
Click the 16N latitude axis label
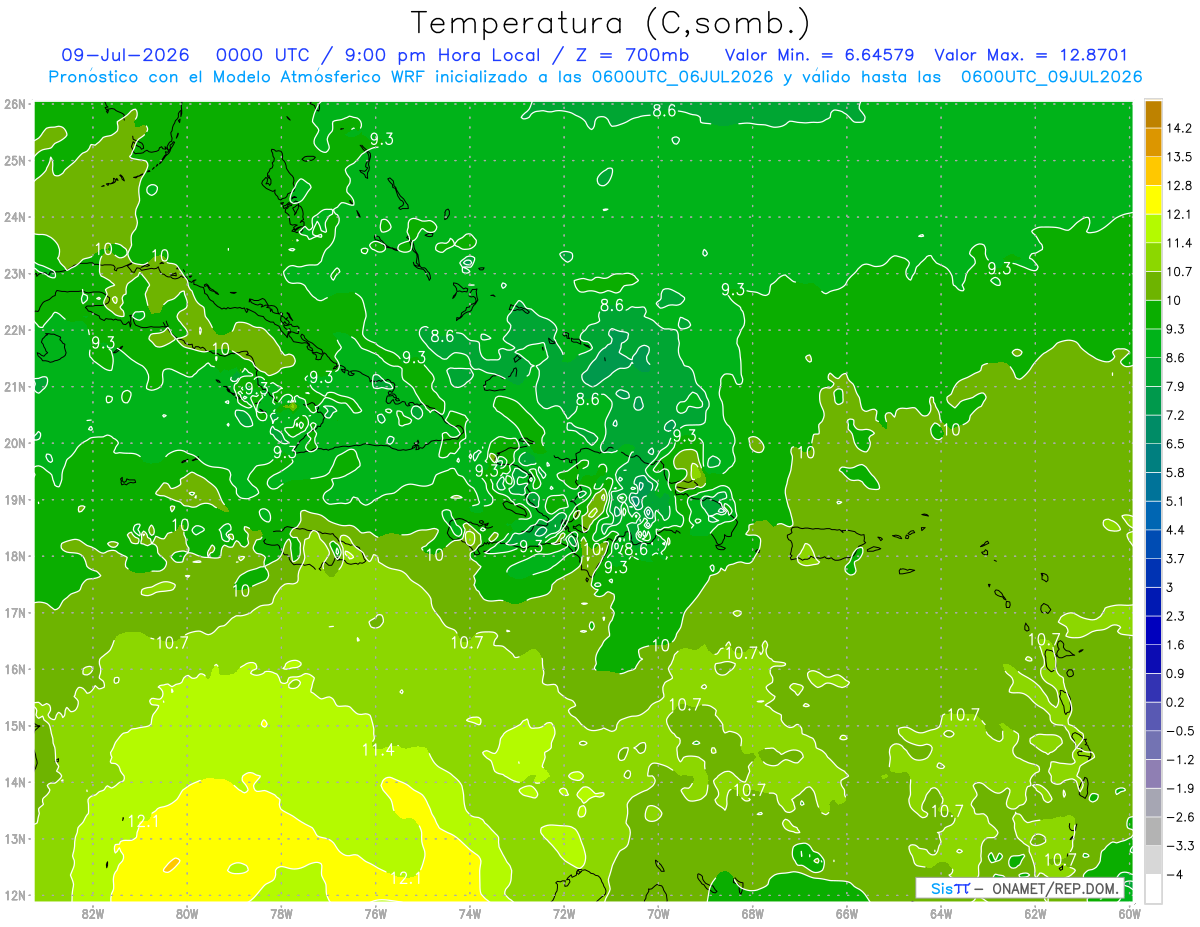point(15,669)
